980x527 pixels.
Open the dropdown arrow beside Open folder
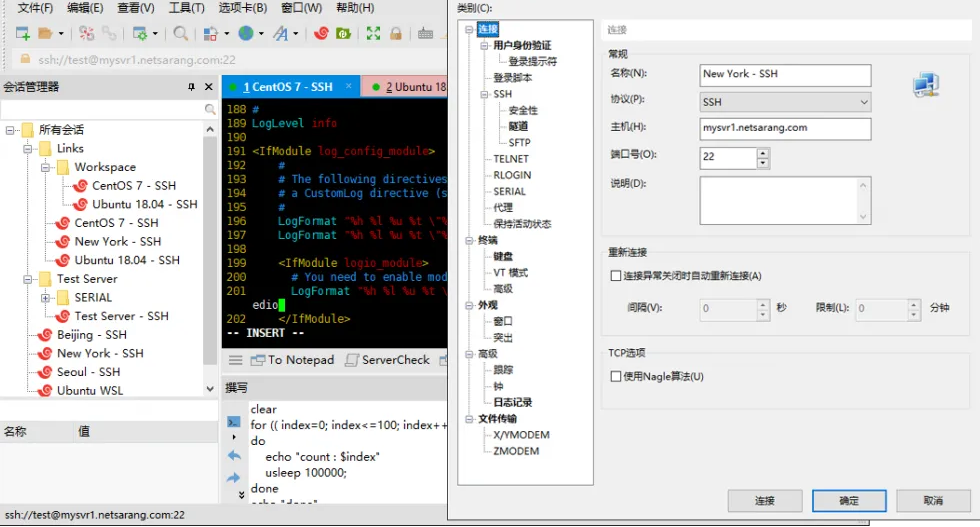click(x=61, y=34)
